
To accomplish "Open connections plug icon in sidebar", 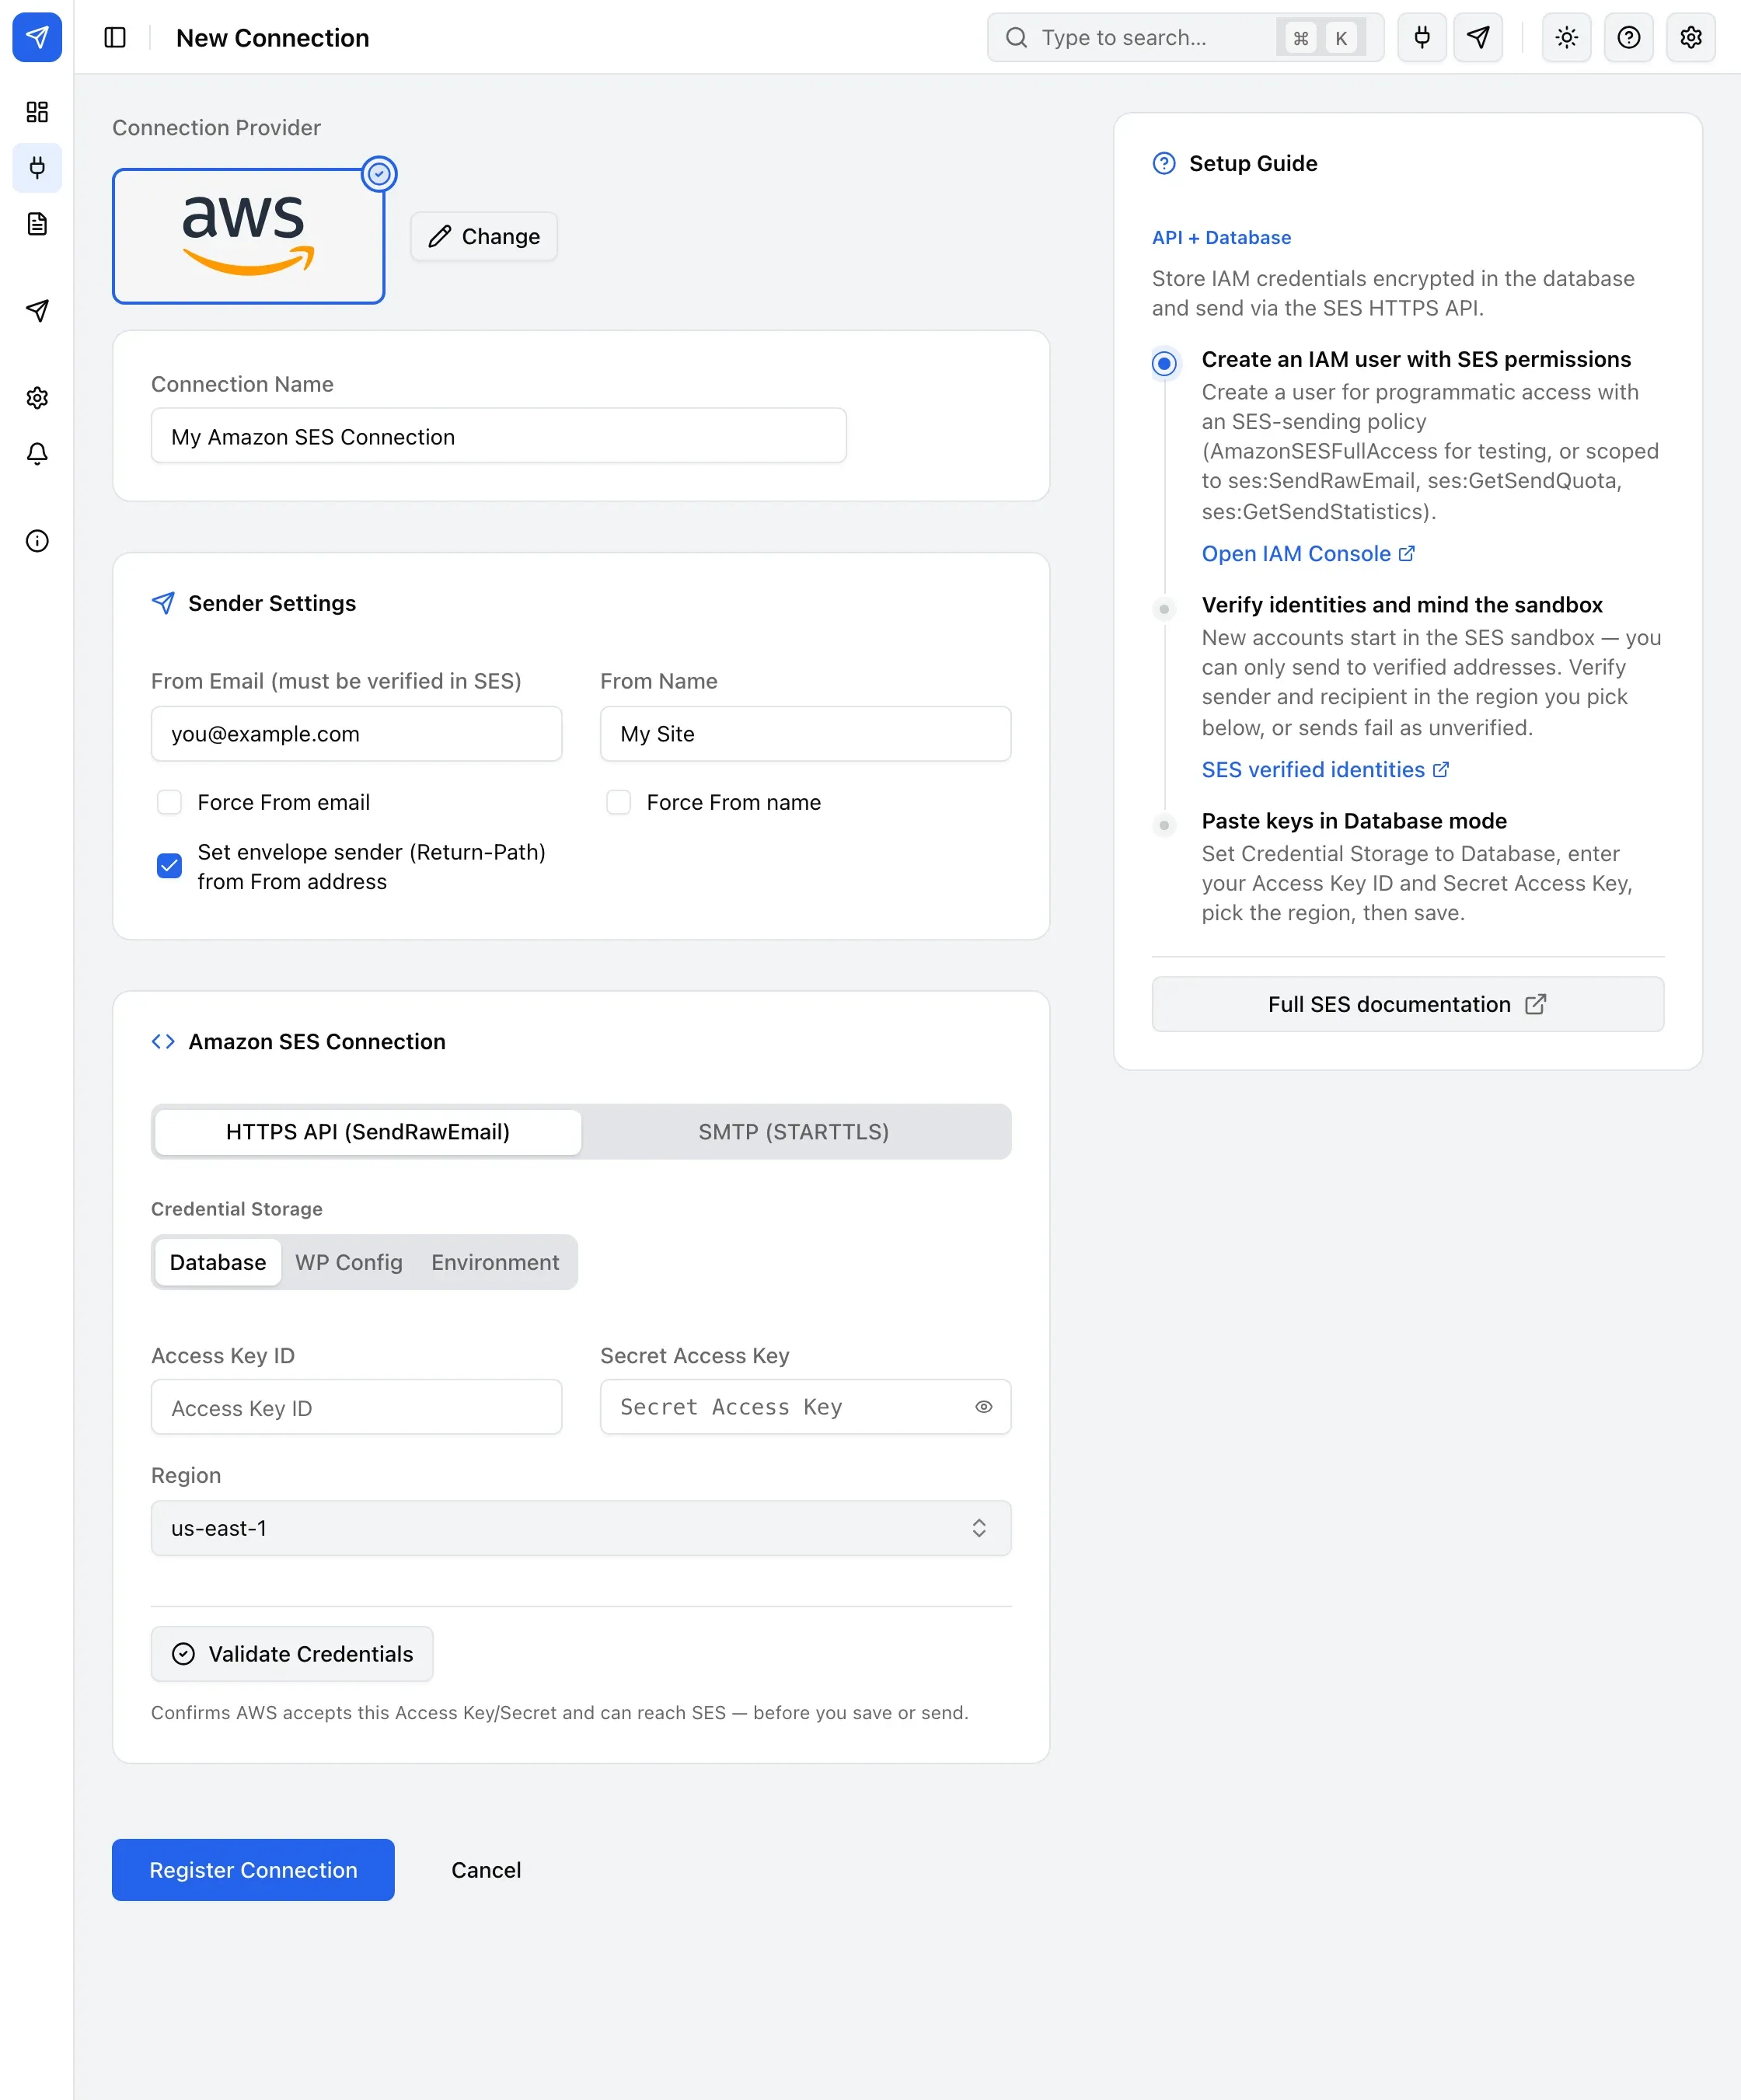I will (37, 167).
